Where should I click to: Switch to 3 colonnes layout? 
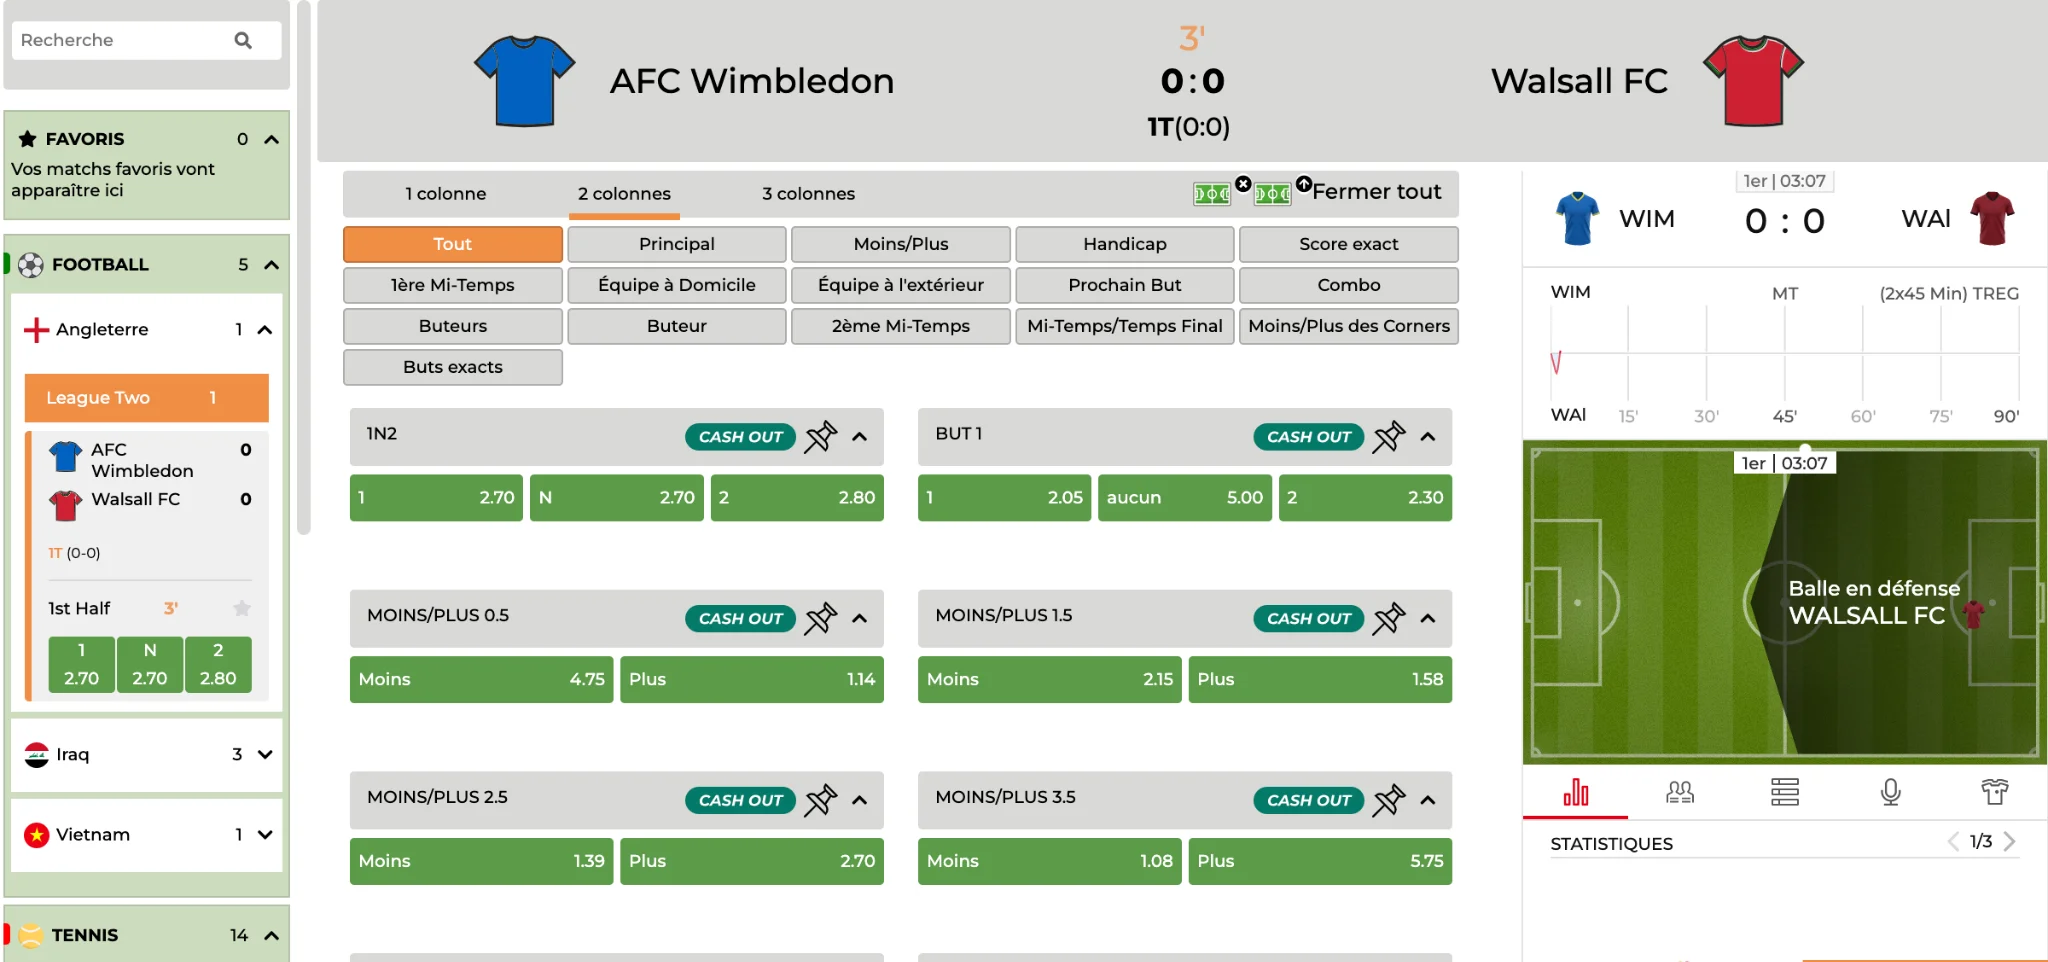click(x=808, y=194)
